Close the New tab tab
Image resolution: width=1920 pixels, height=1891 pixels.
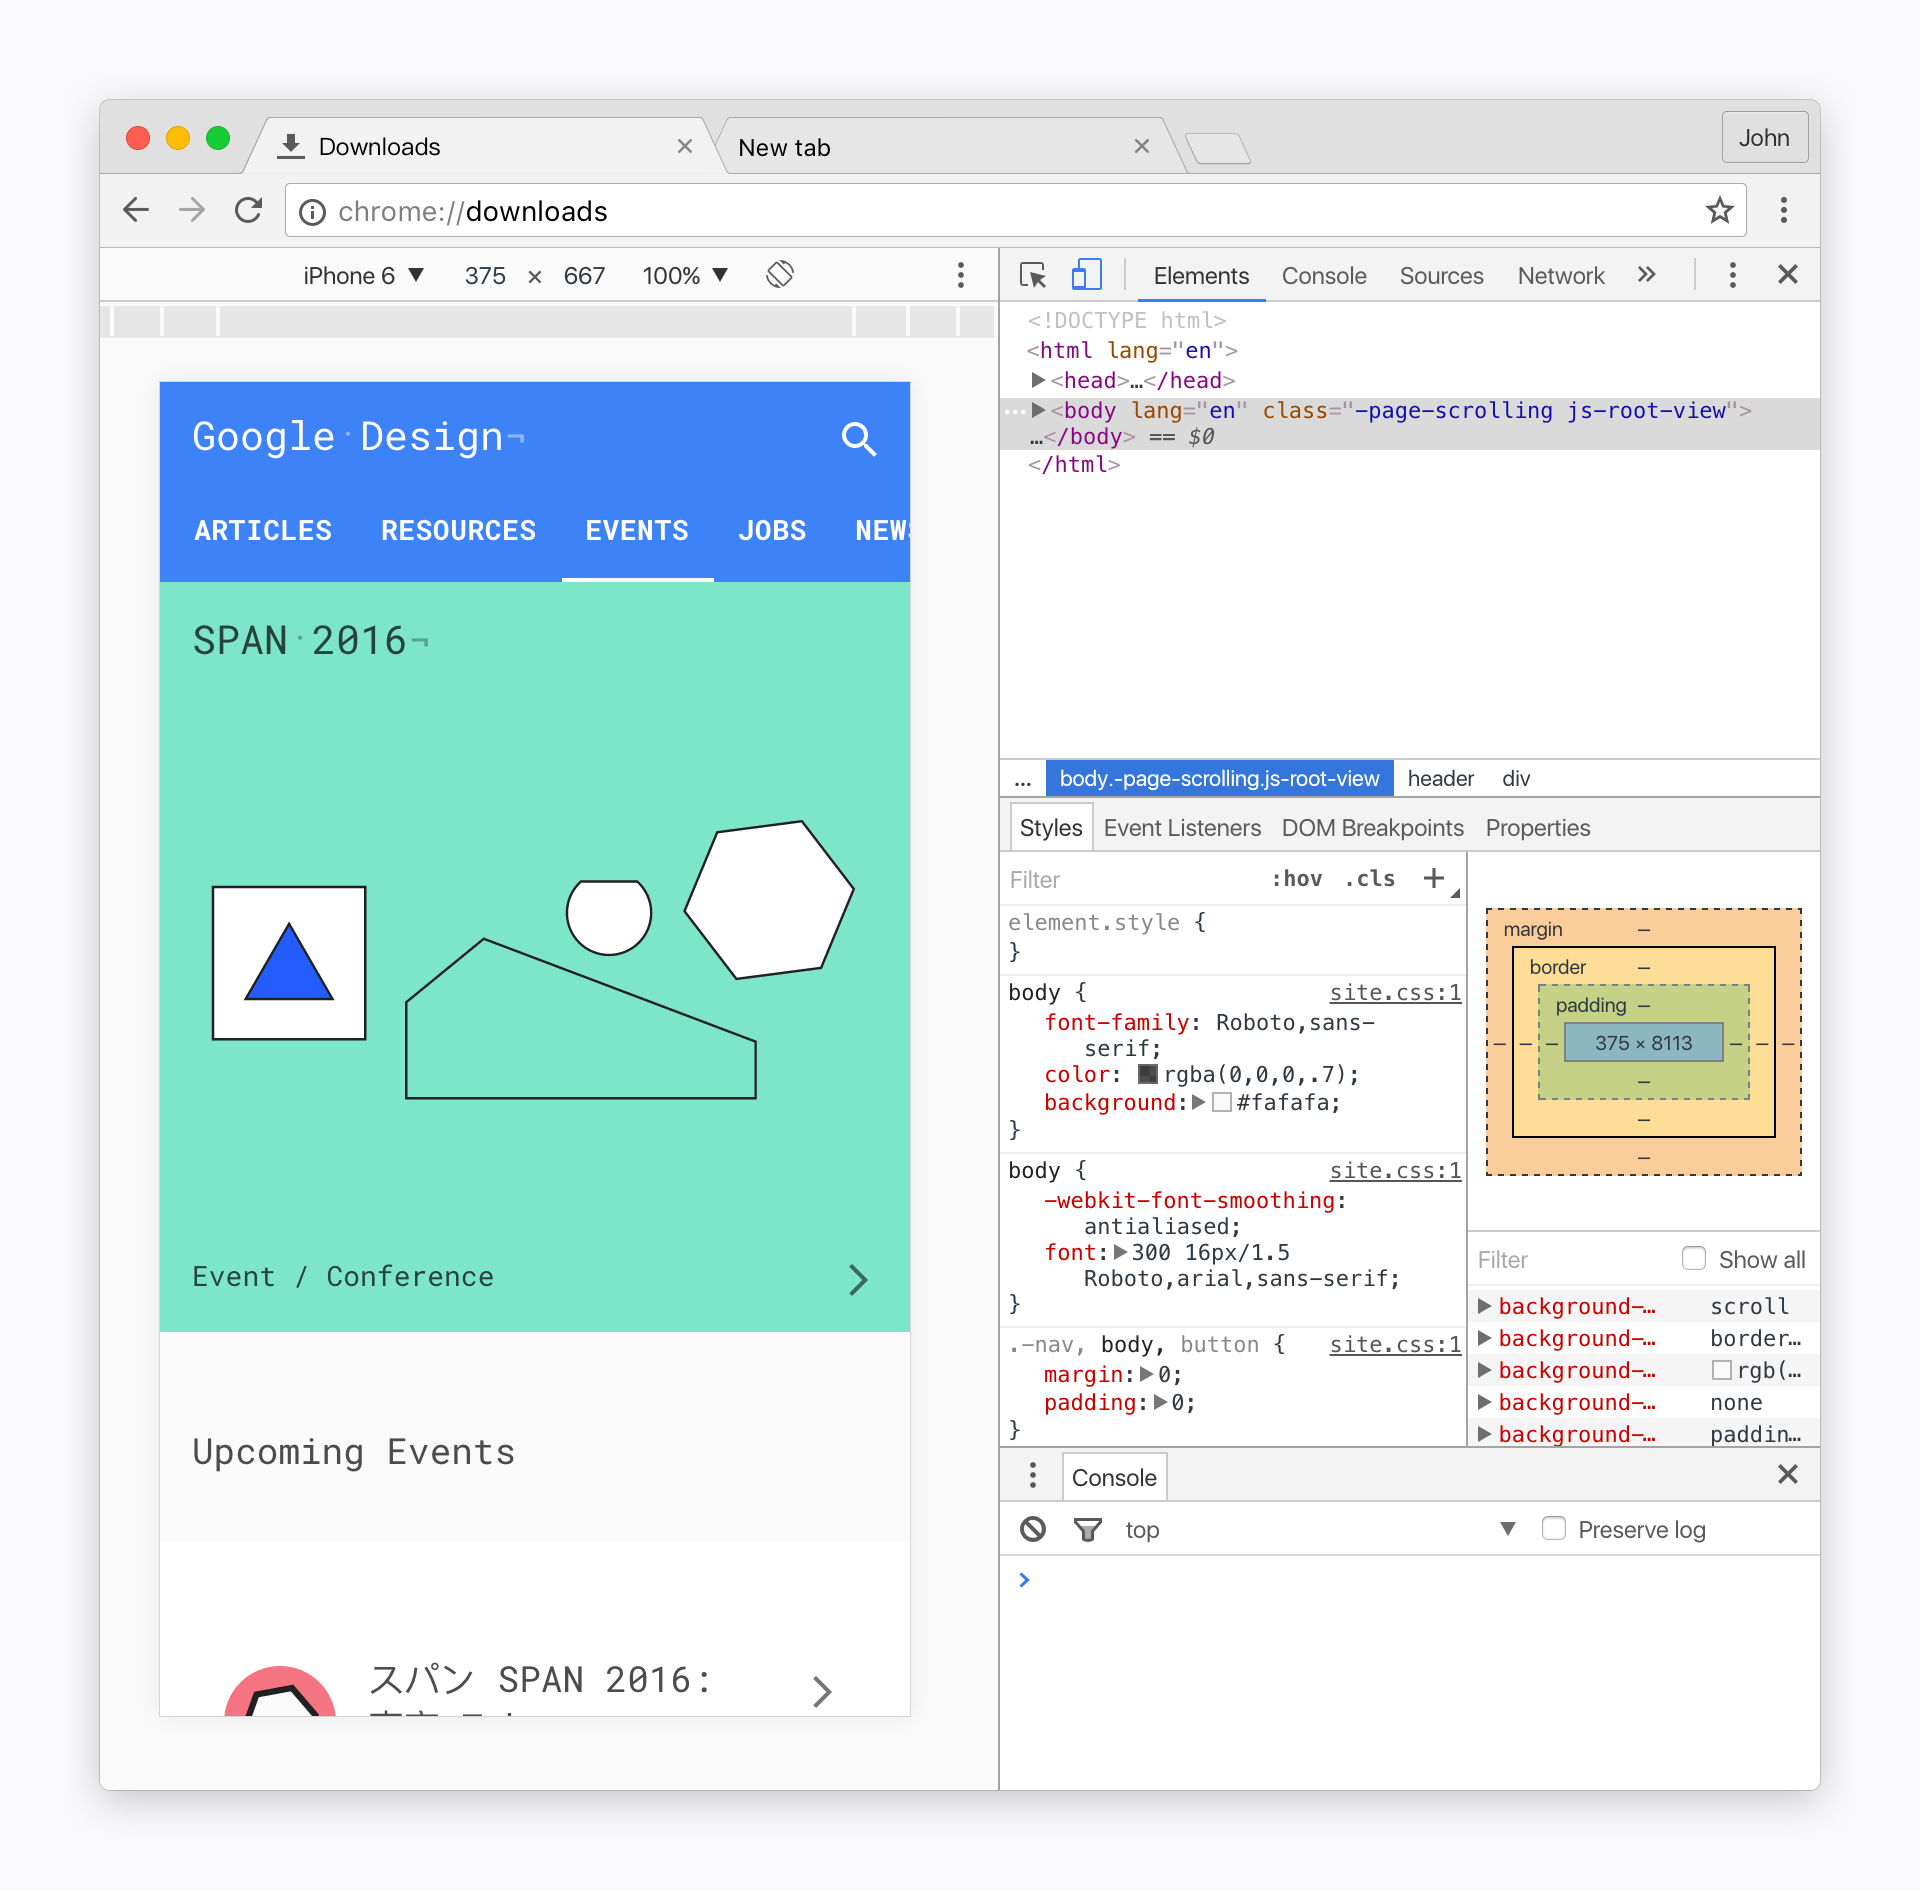point(1142,146)
